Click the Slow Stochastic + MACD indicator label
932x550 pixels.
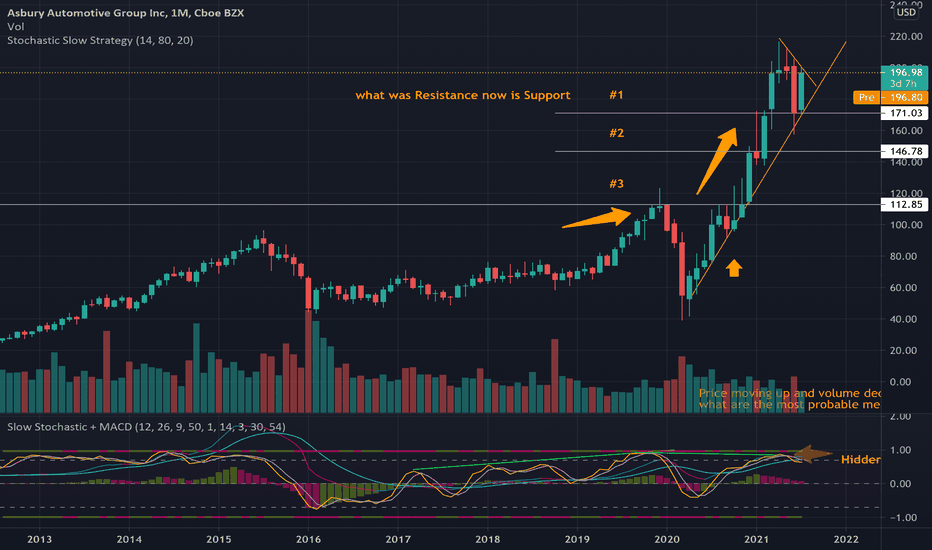(x=146, y=427)
